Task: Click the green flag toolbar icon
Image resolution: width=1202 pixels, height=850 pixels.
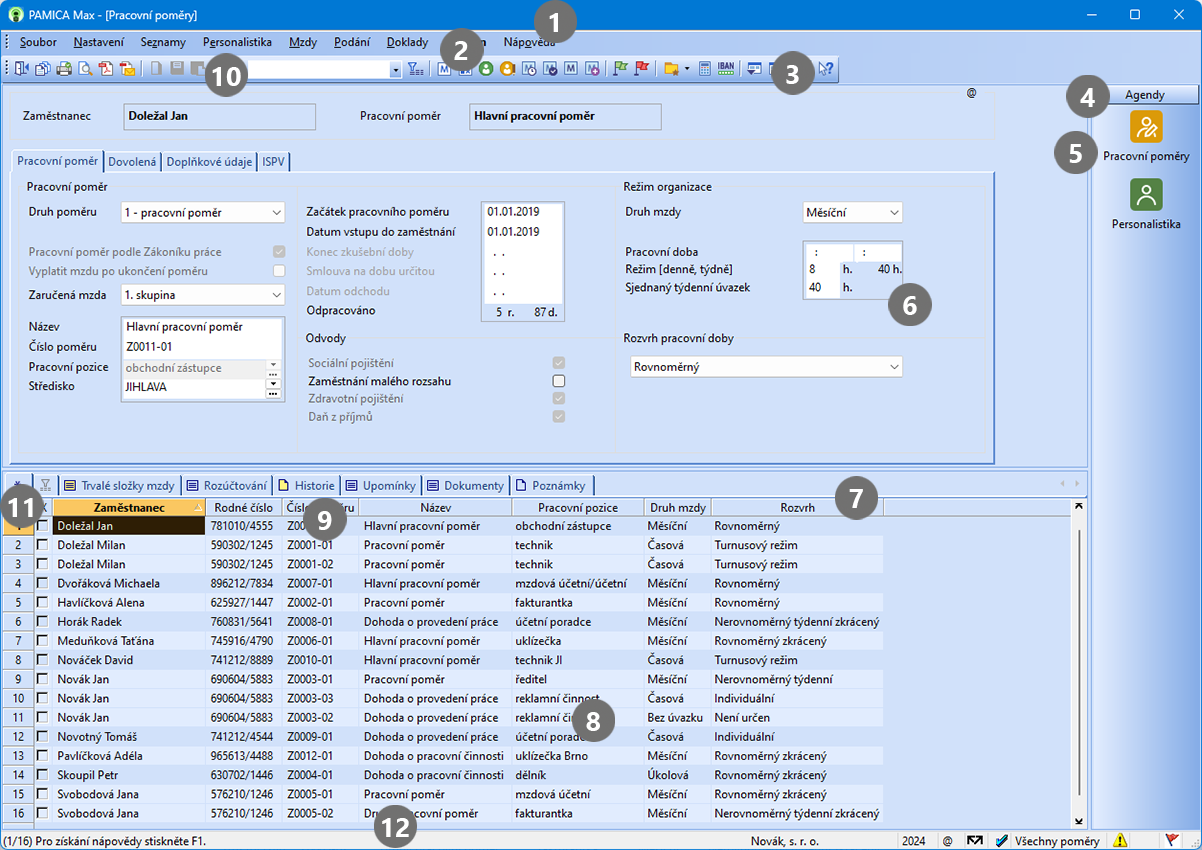Action: tap(620, 69)
